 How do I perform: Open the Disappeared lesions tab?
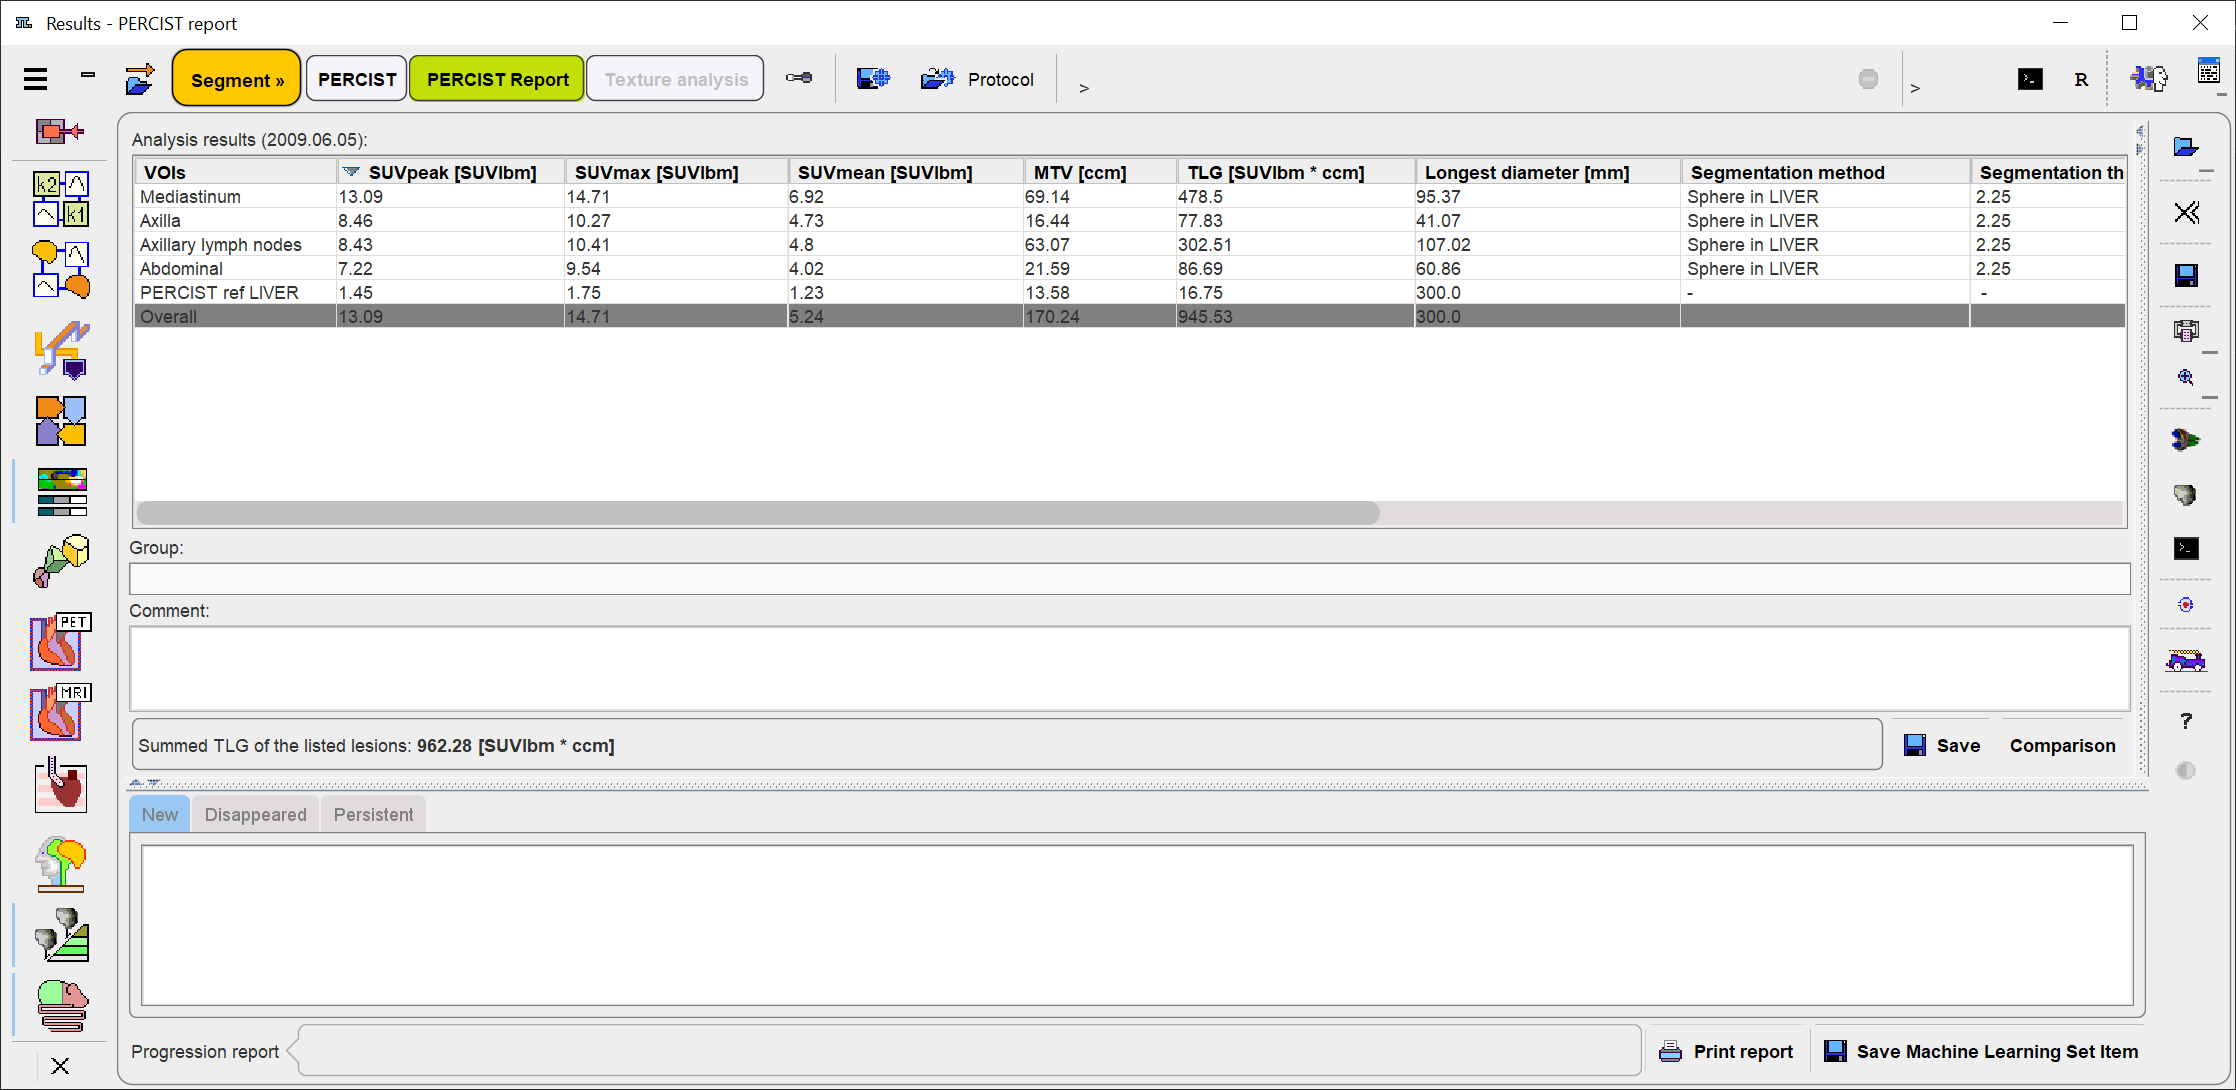coord(256,814)
